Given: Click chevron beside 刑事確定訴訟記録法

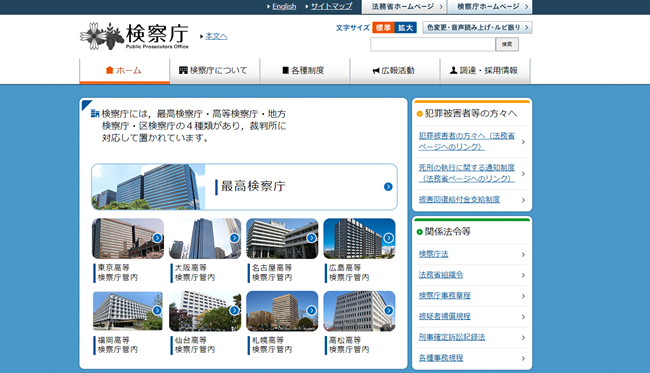Looking at the screenshot, I should pos(523,337).
